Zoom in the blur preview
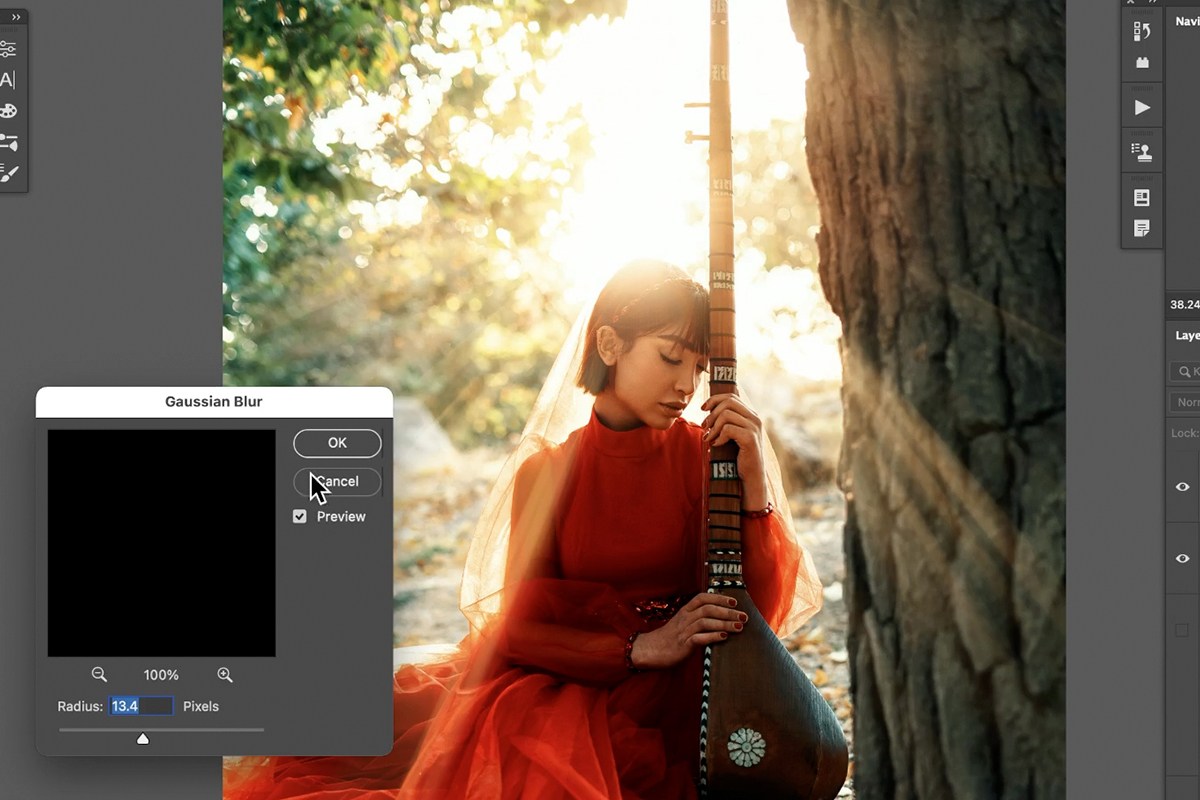 click(x=225, y=675)
